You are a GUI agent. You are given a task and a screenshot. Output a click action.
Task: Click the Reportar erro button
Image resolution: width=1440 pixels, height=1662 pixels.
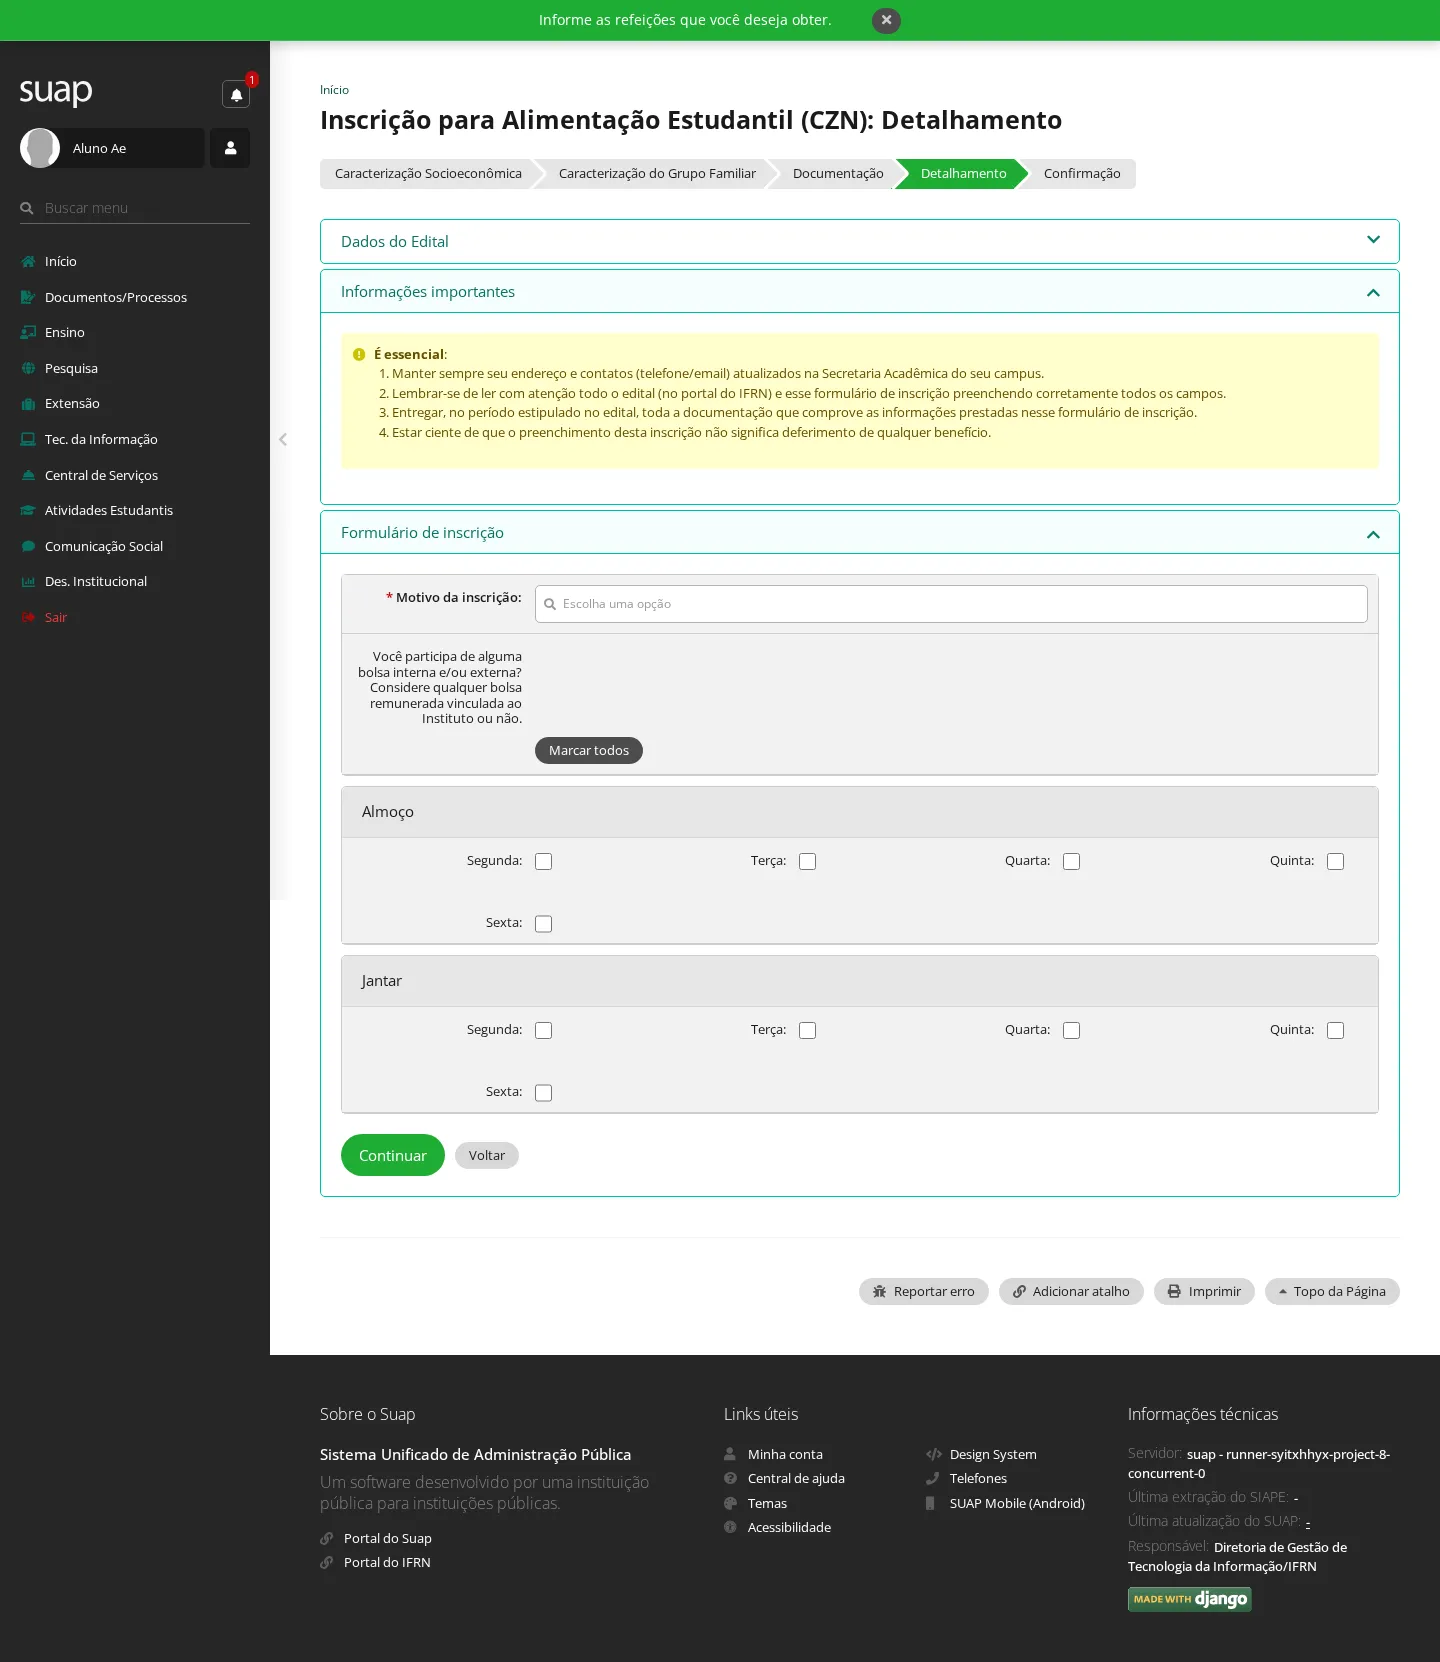tap(923, 1291)
